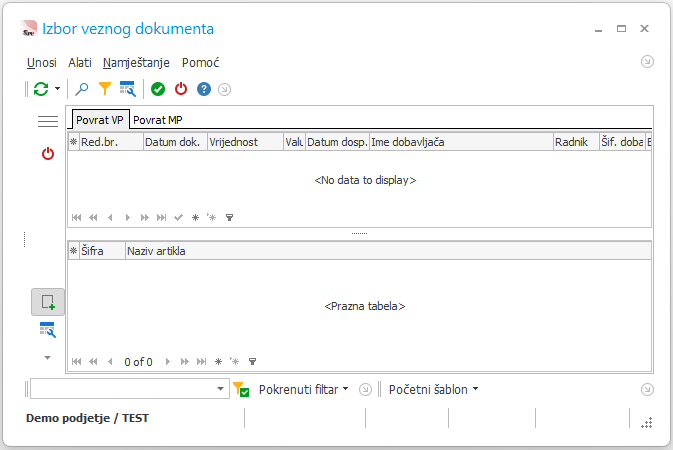Click the horizontal splitter between the grids
Screen dimensions: 673x450
359,234
